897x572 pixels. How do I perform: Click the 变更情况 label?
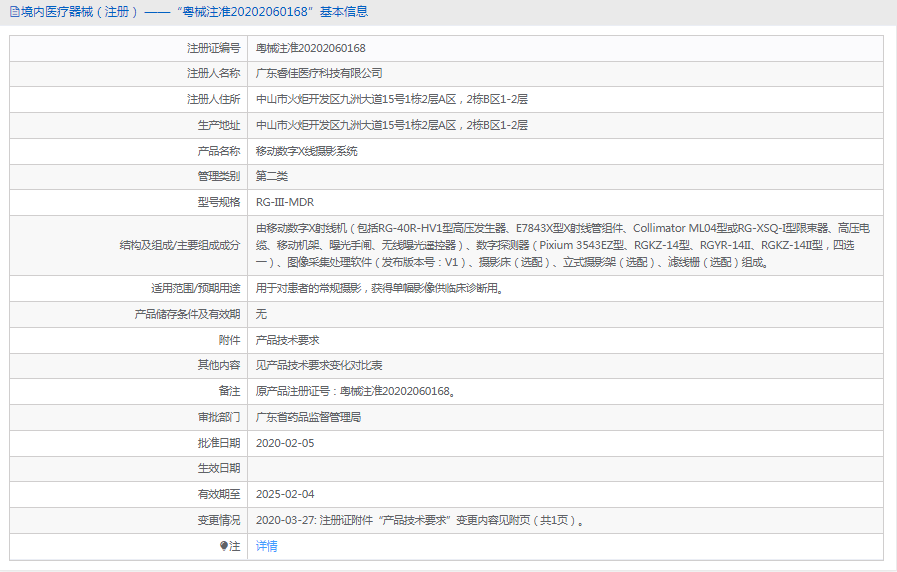(219, 521)
